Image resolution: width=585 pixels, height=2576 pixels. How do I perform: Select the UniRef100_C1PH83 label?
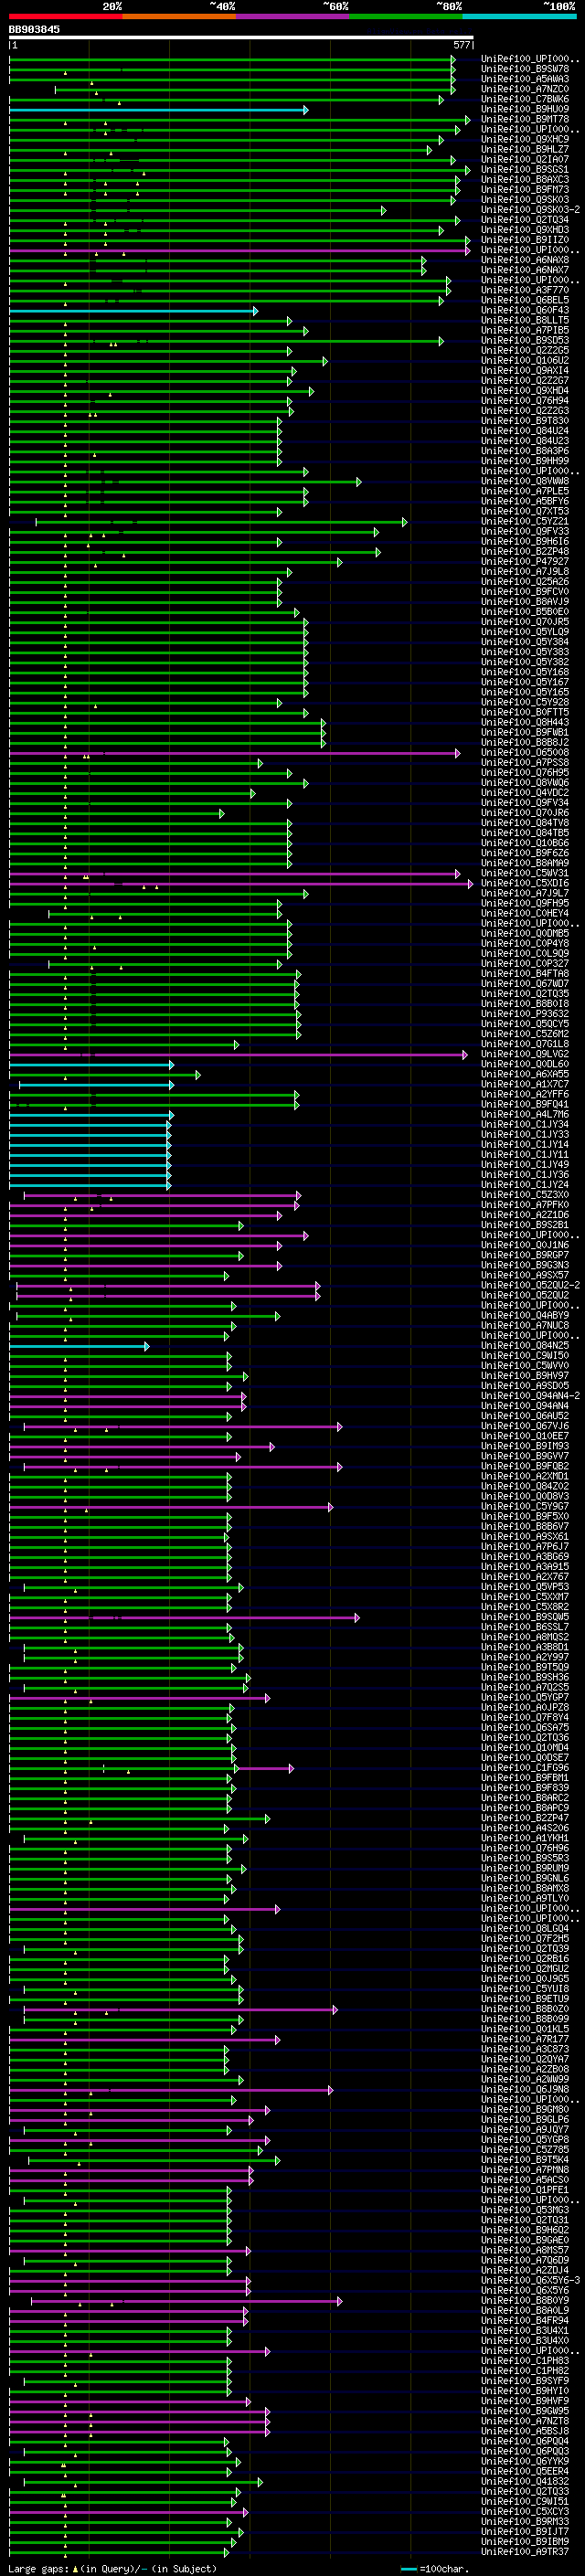[525, 2360]
